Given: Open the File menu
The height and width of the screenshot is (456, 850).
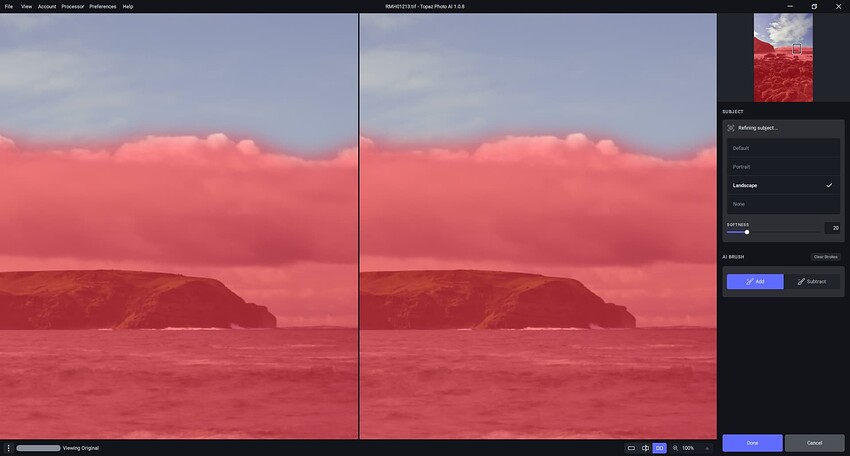Looking at the screenshot, I should click(9, 6).
